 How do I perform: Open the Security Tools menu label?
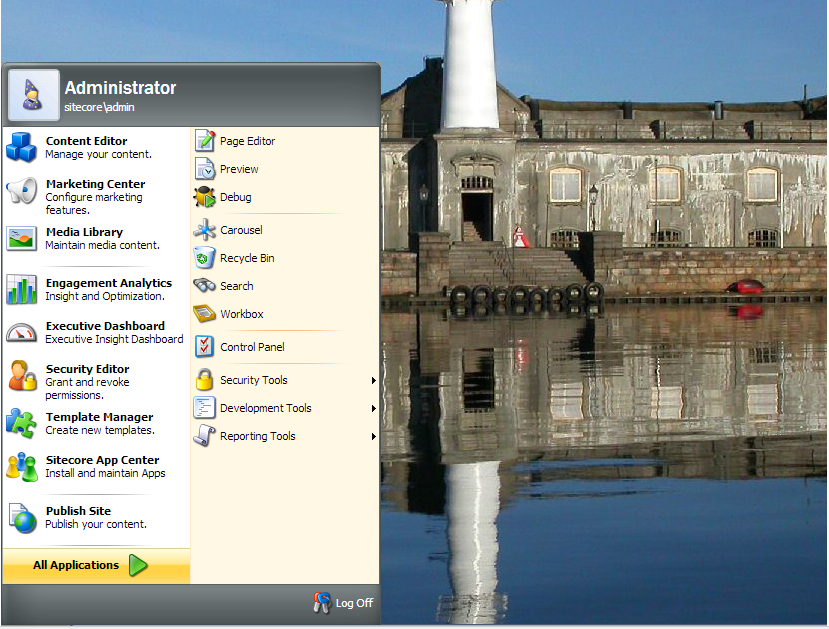[x=254, y=380]
